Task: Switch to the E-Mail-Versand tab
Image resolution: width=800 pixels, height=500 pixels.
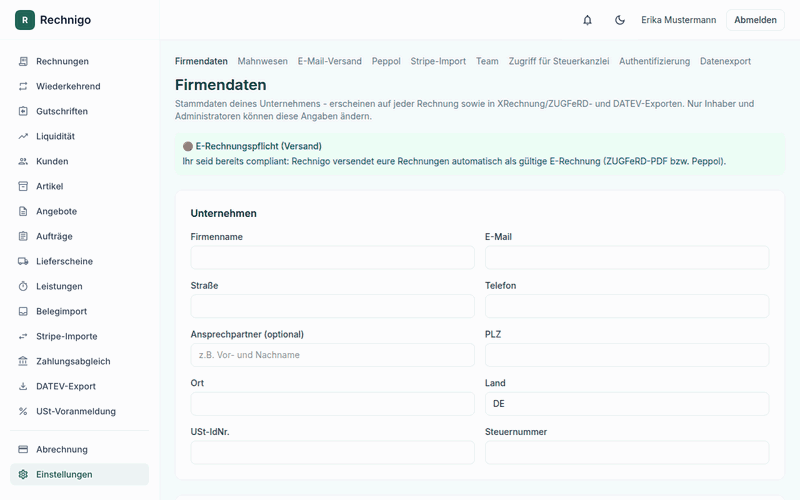Action: 330,61
